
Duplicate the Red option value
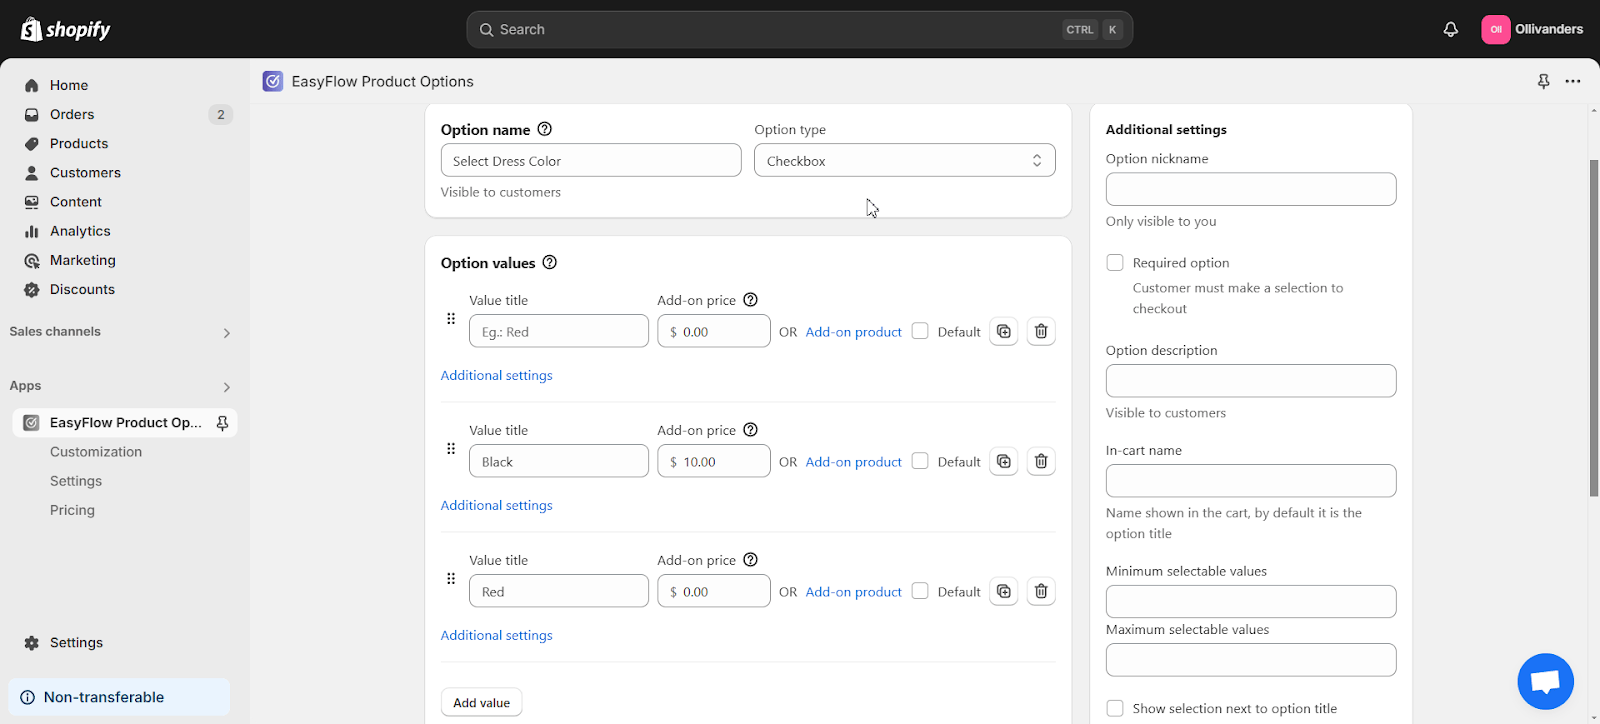(1004, 591)
